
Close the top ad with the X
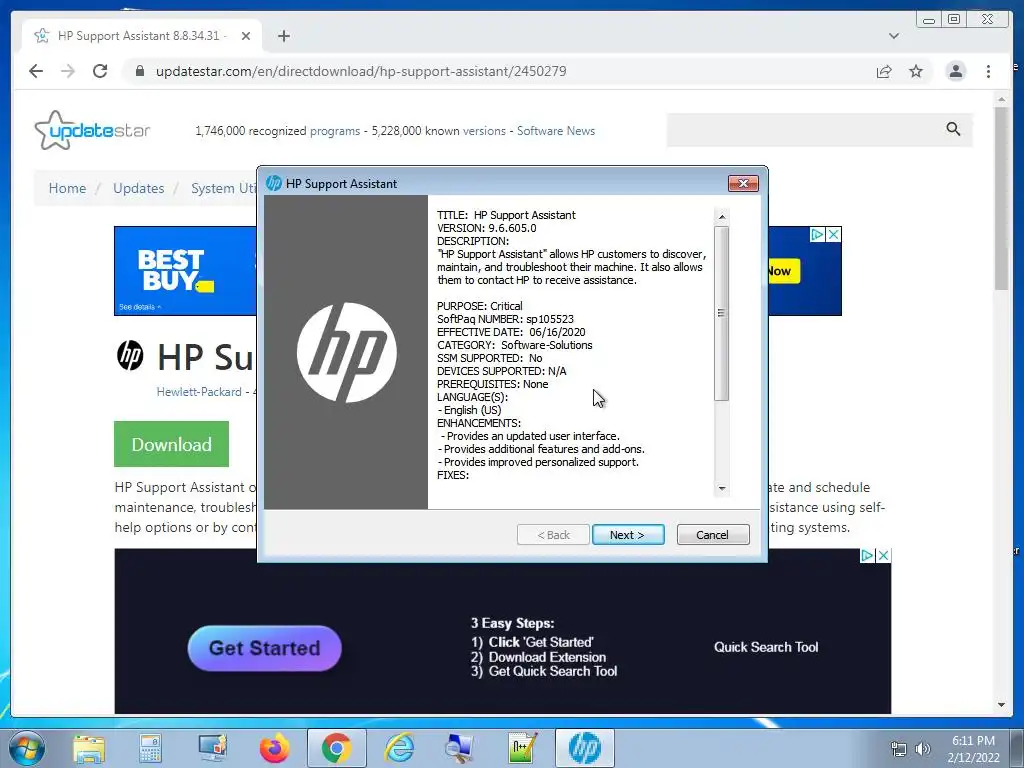pyautogui.click(x=833, y=234)
